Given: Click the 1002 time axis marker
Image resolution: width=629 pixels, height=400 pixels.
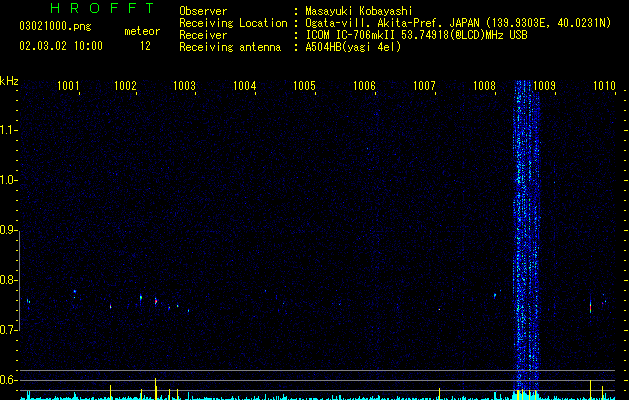Looking at the screenshot, I should coord(125,85).
